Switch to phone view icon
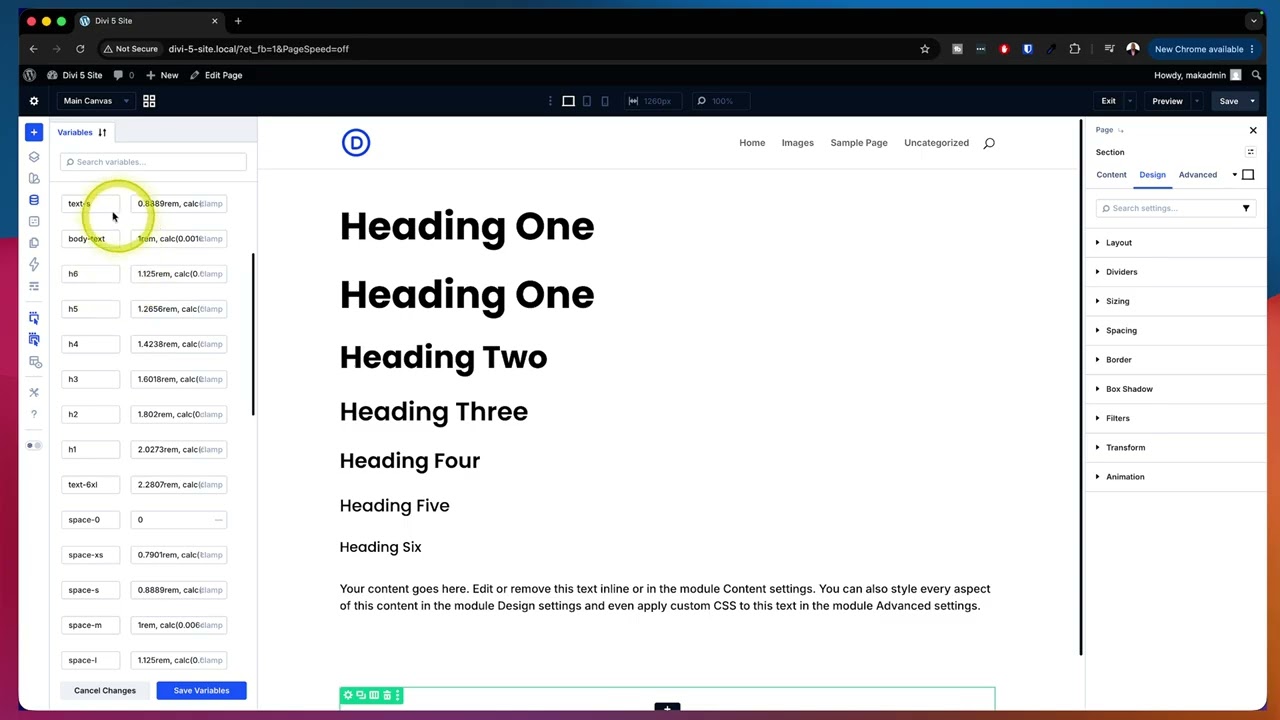The image size is (1280, 720). click(x=605, y=101)
